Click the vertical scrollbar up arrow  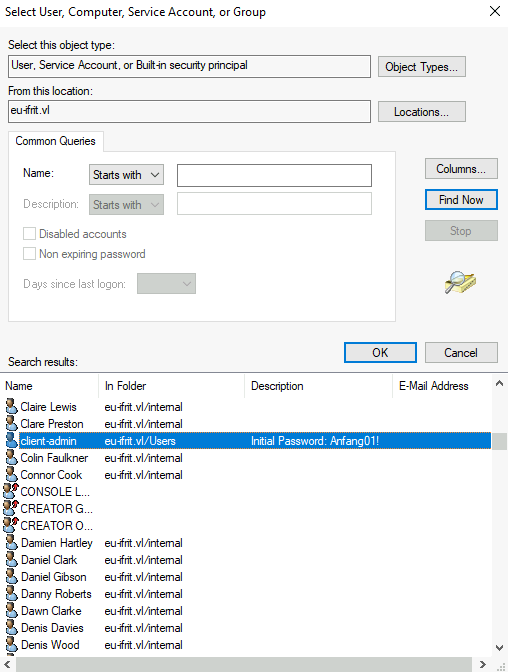(x=499, y=384)
